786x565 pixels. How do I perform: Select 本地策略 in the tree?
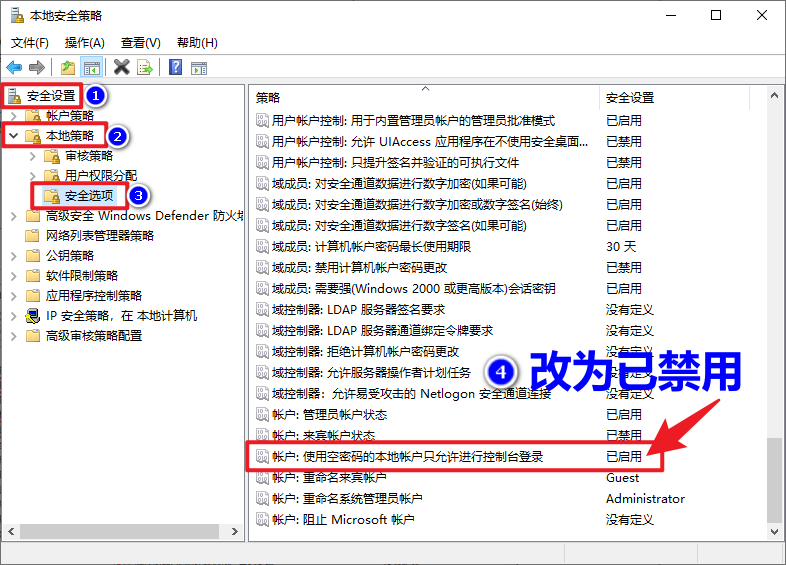pyautogui.click(x=70, y=136)
